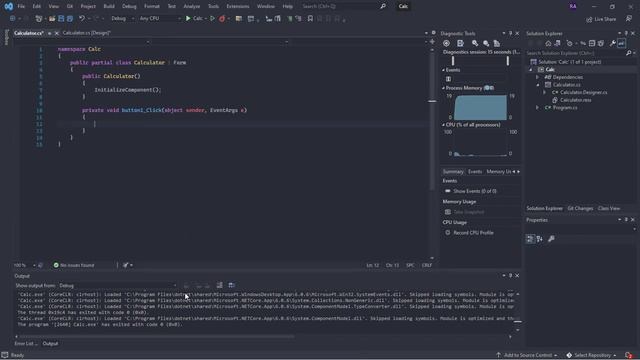Click Solution Explorer switch views icon
Viewport: 640px width, 360px height.
557,43
